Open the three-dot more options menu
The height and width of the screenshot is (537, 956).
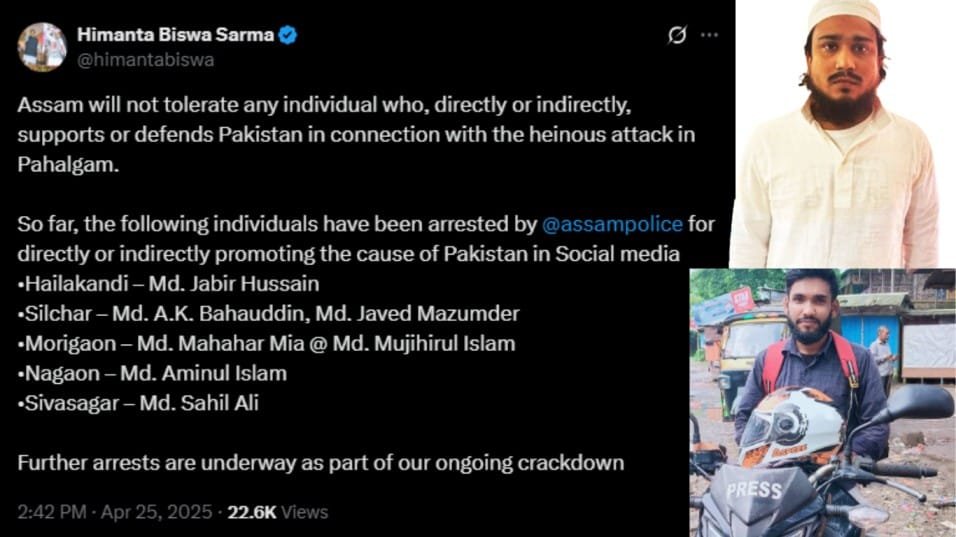(x=709, y=35)
